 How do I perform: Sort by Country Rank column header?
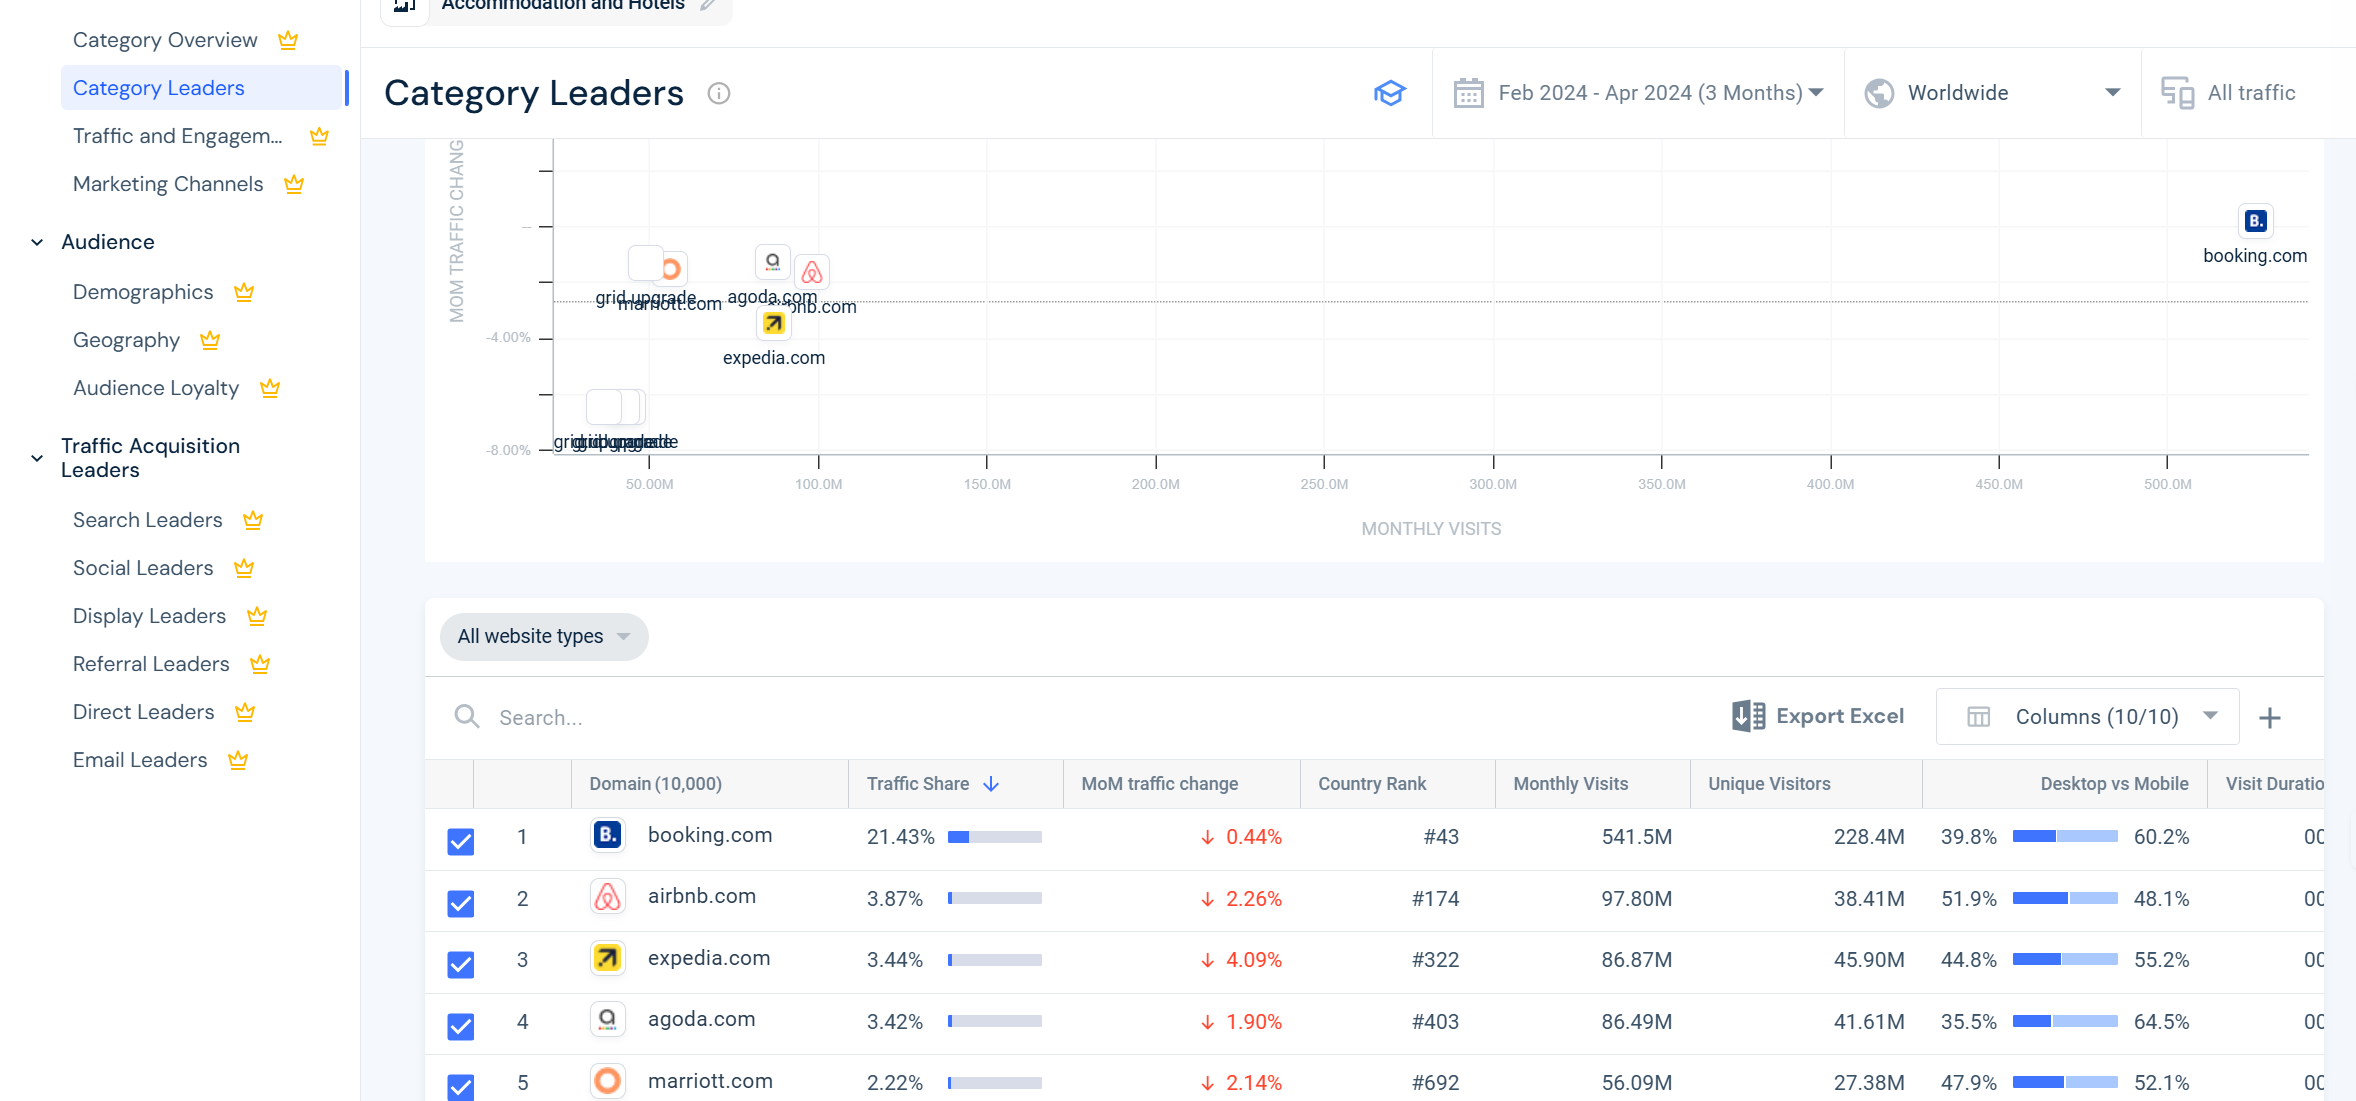tap(1372, 784)
